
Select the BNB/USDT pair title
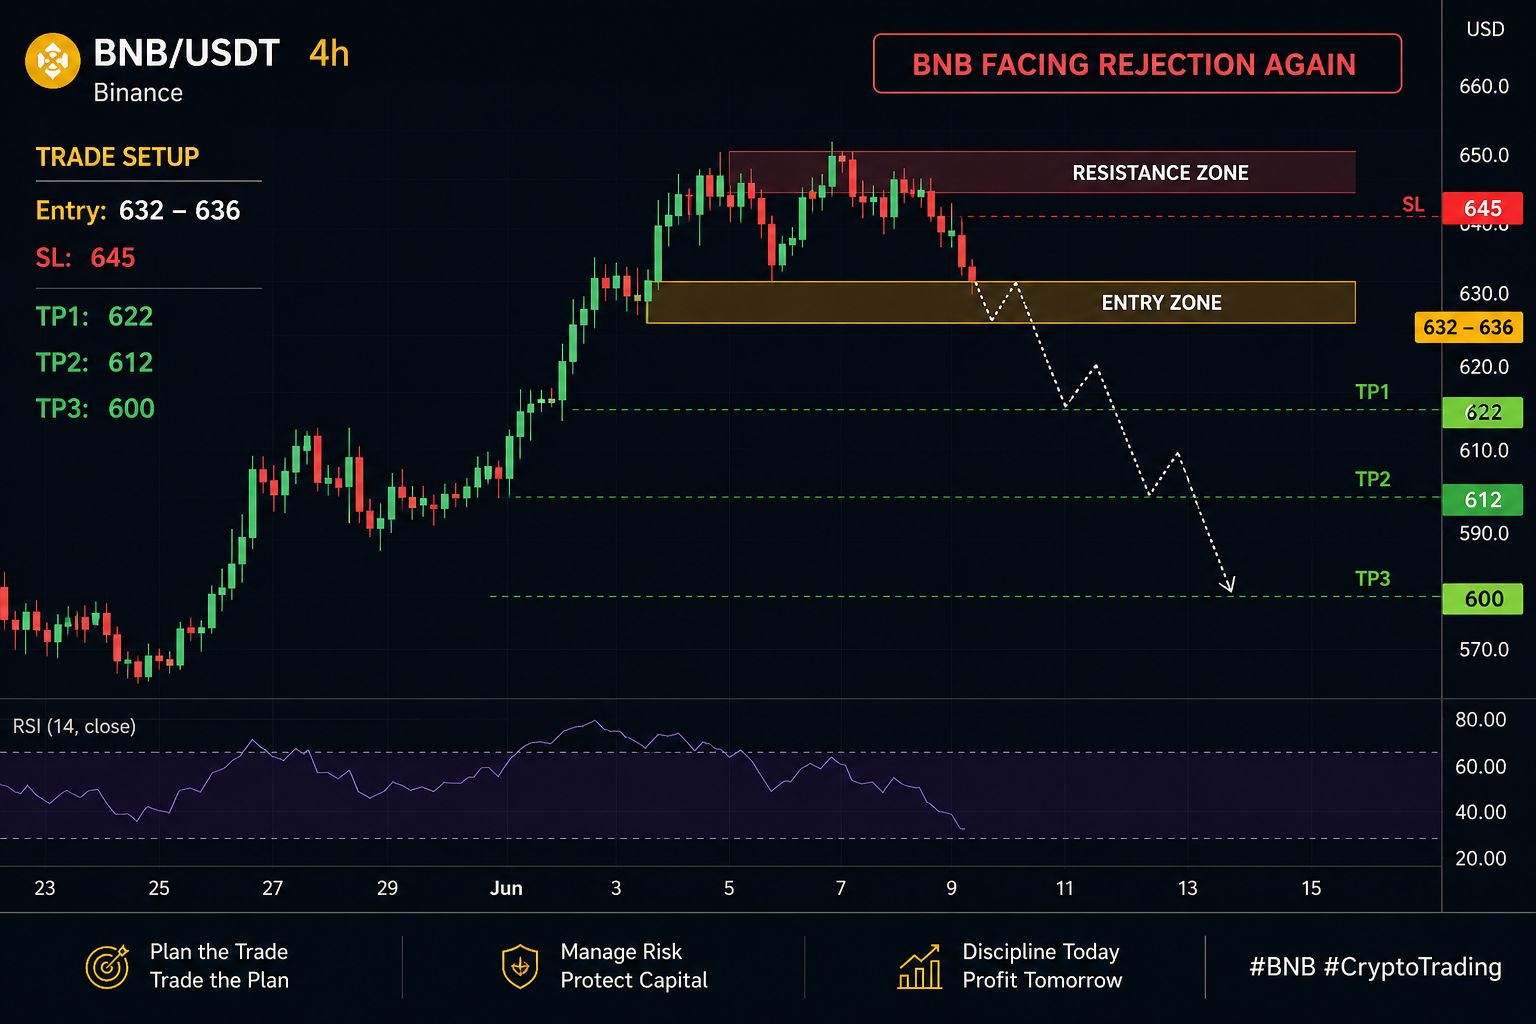[x=186, y=53]
